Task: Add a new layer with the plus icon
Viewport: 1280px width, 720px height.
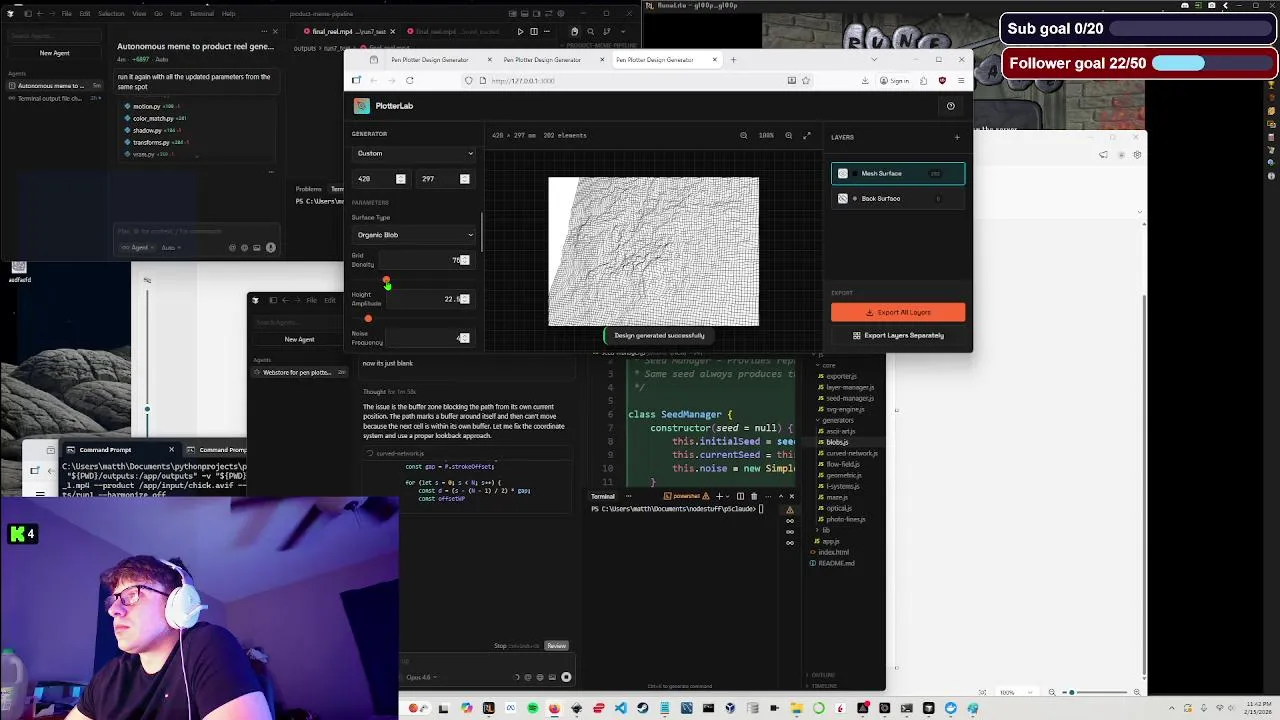Action: tap(956, 137)
